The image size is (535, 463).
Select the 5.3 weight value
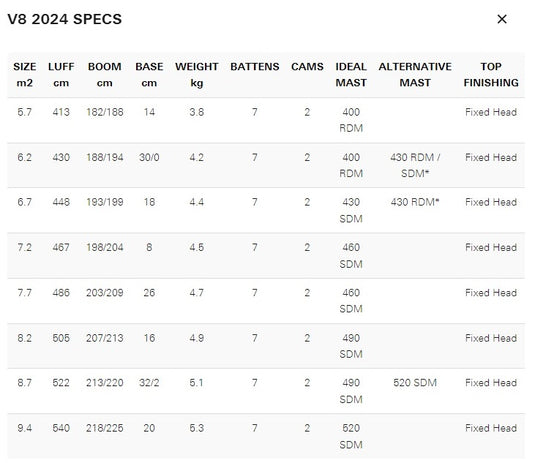(x=197, y=428)
